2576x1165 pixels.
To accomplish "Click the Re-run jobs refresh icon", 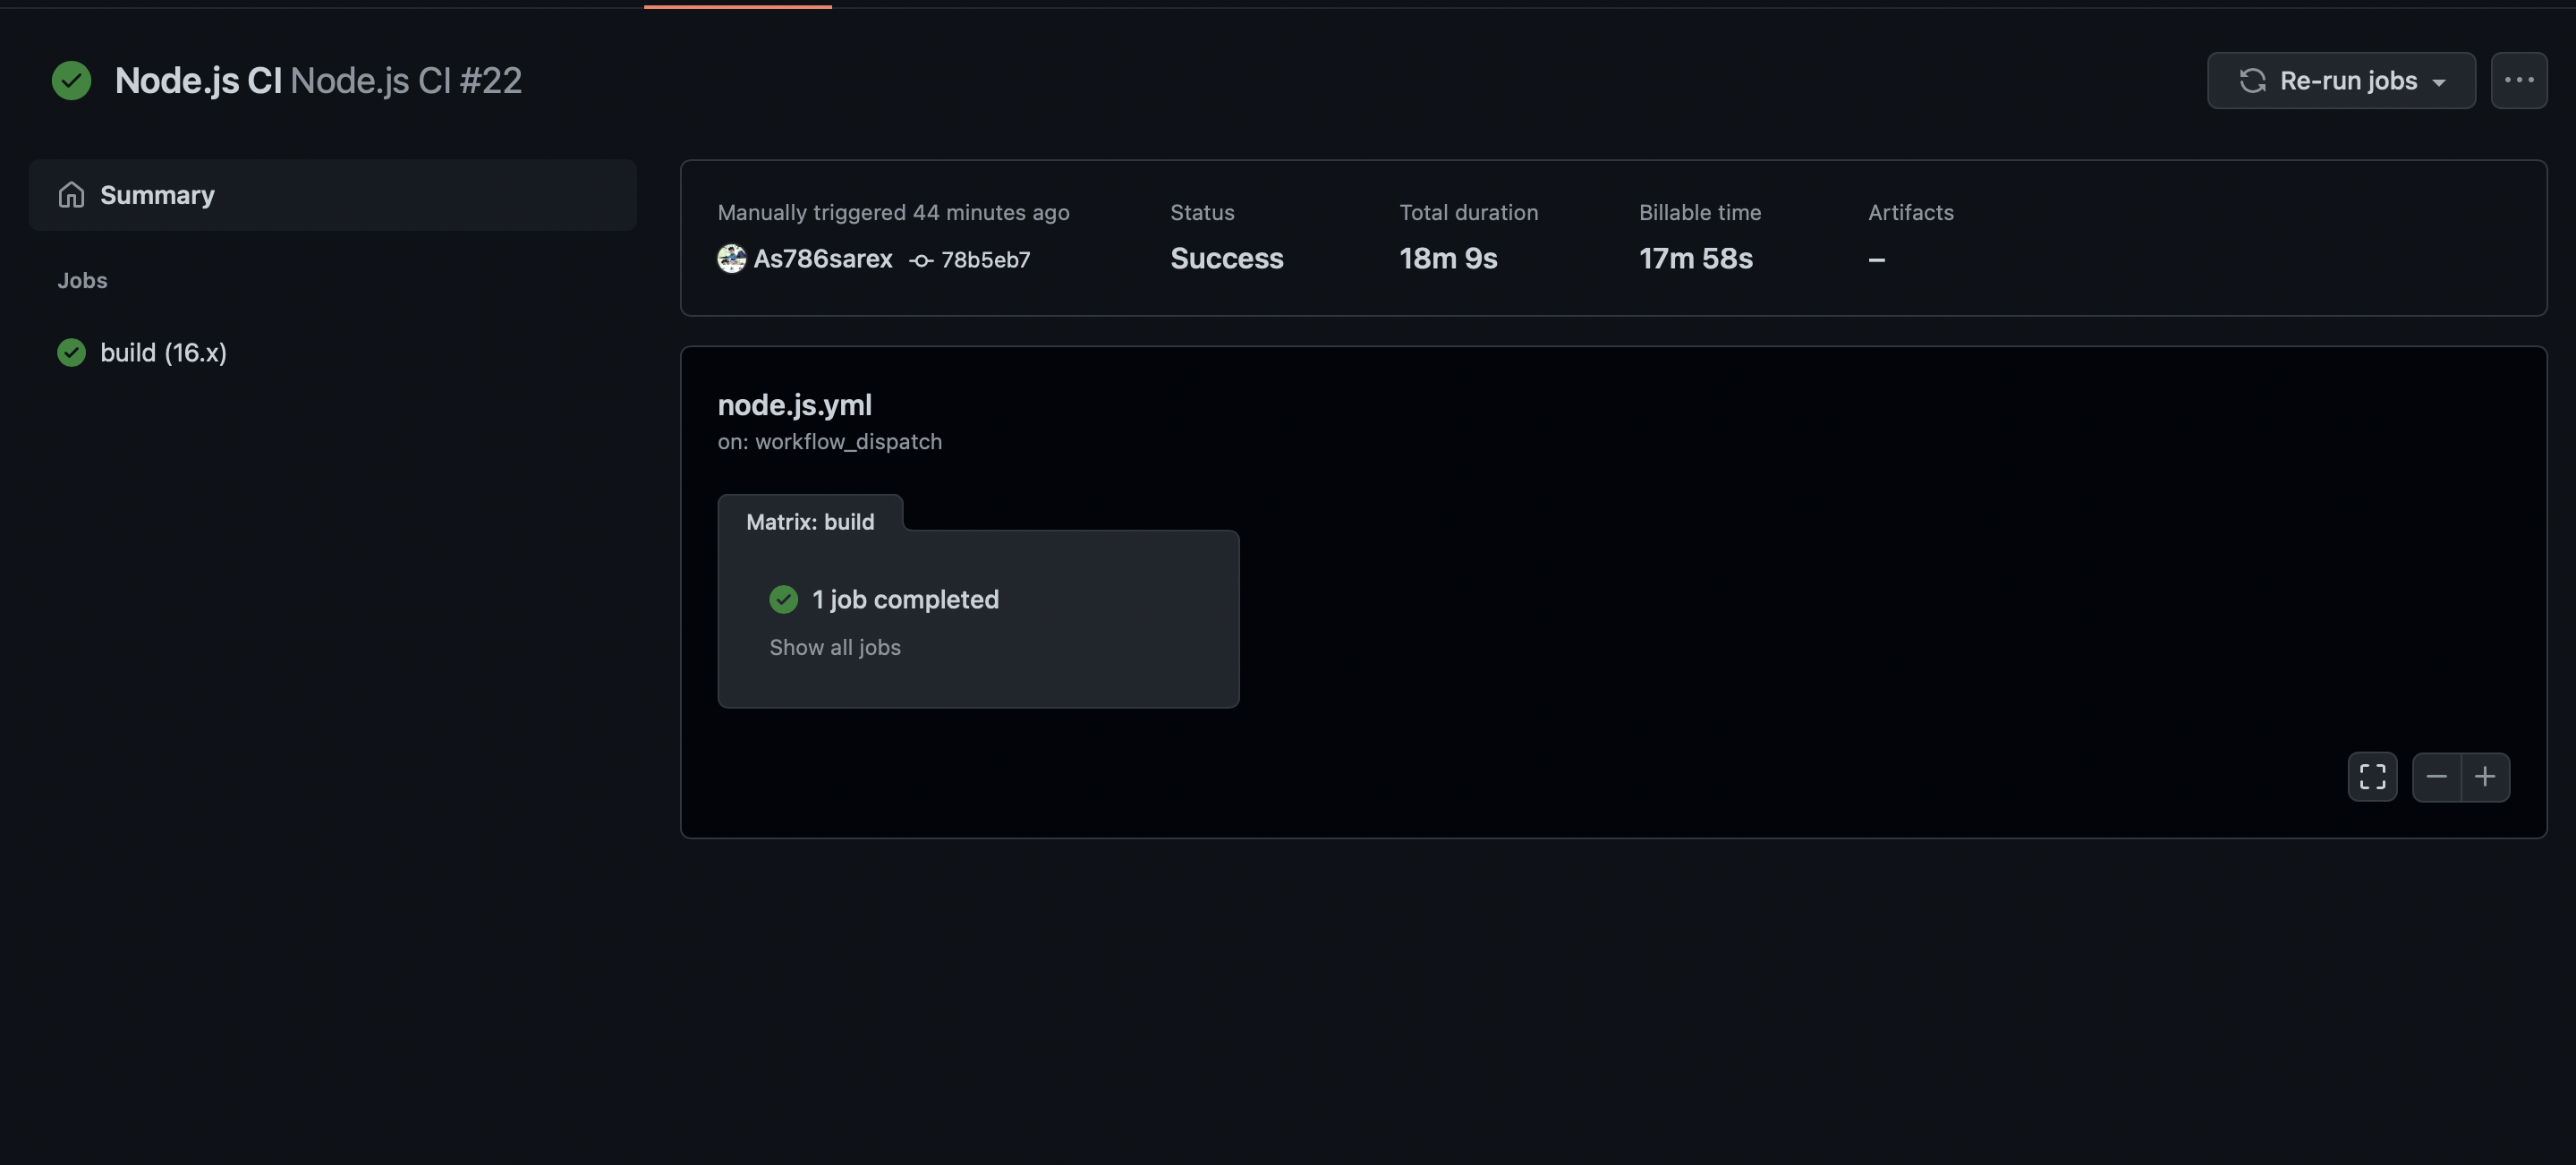I will pos(2252,80).
